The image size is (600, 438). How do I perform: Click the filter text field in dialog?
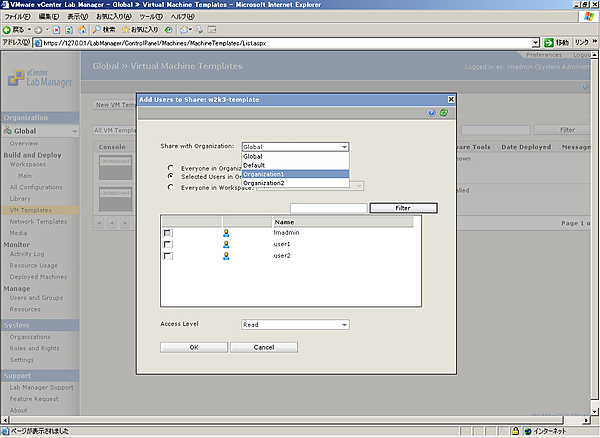pyautogui.click(x=329, y=208)
